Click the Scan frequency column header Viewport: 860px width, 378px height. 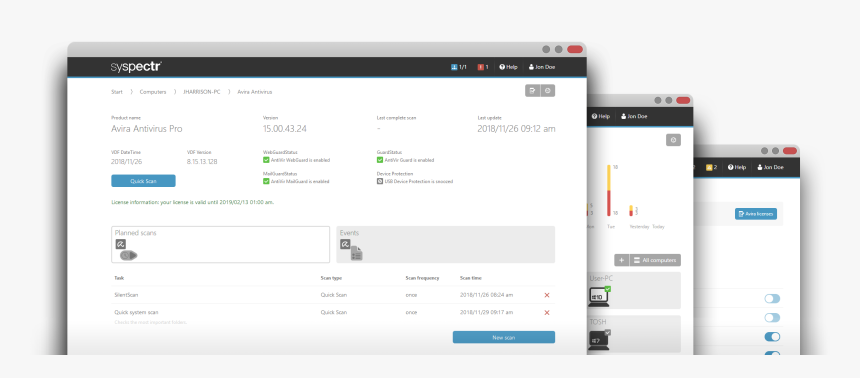click(422, 278)
